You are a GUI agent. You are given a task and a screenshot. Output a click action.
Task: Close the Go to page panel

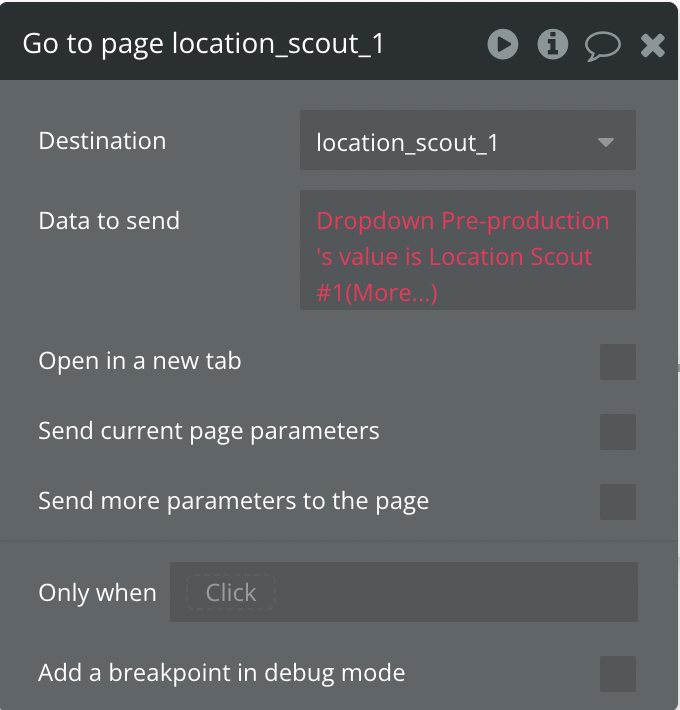pyautogui.click(x=653, y=45)
